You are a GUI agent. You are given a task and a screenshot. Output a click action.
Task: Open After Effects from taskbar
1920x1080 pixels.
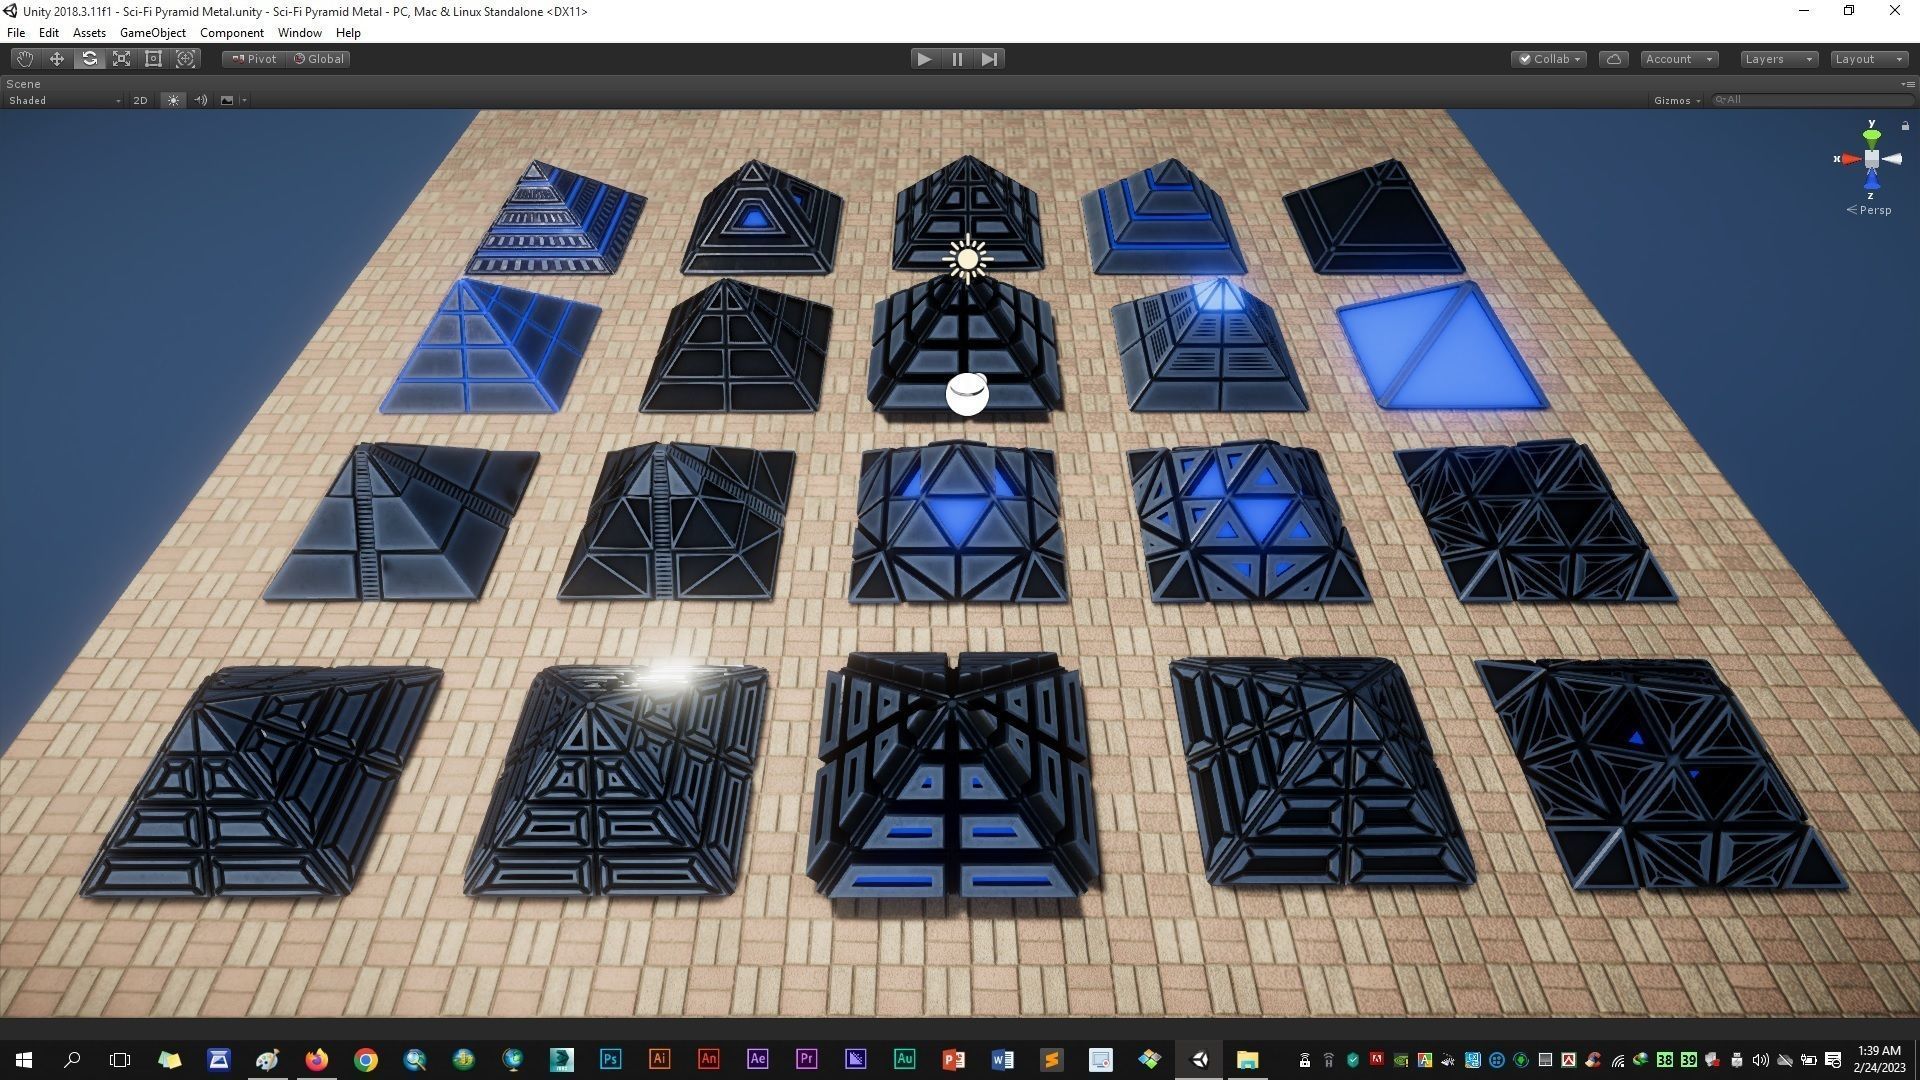point(757,1059)
